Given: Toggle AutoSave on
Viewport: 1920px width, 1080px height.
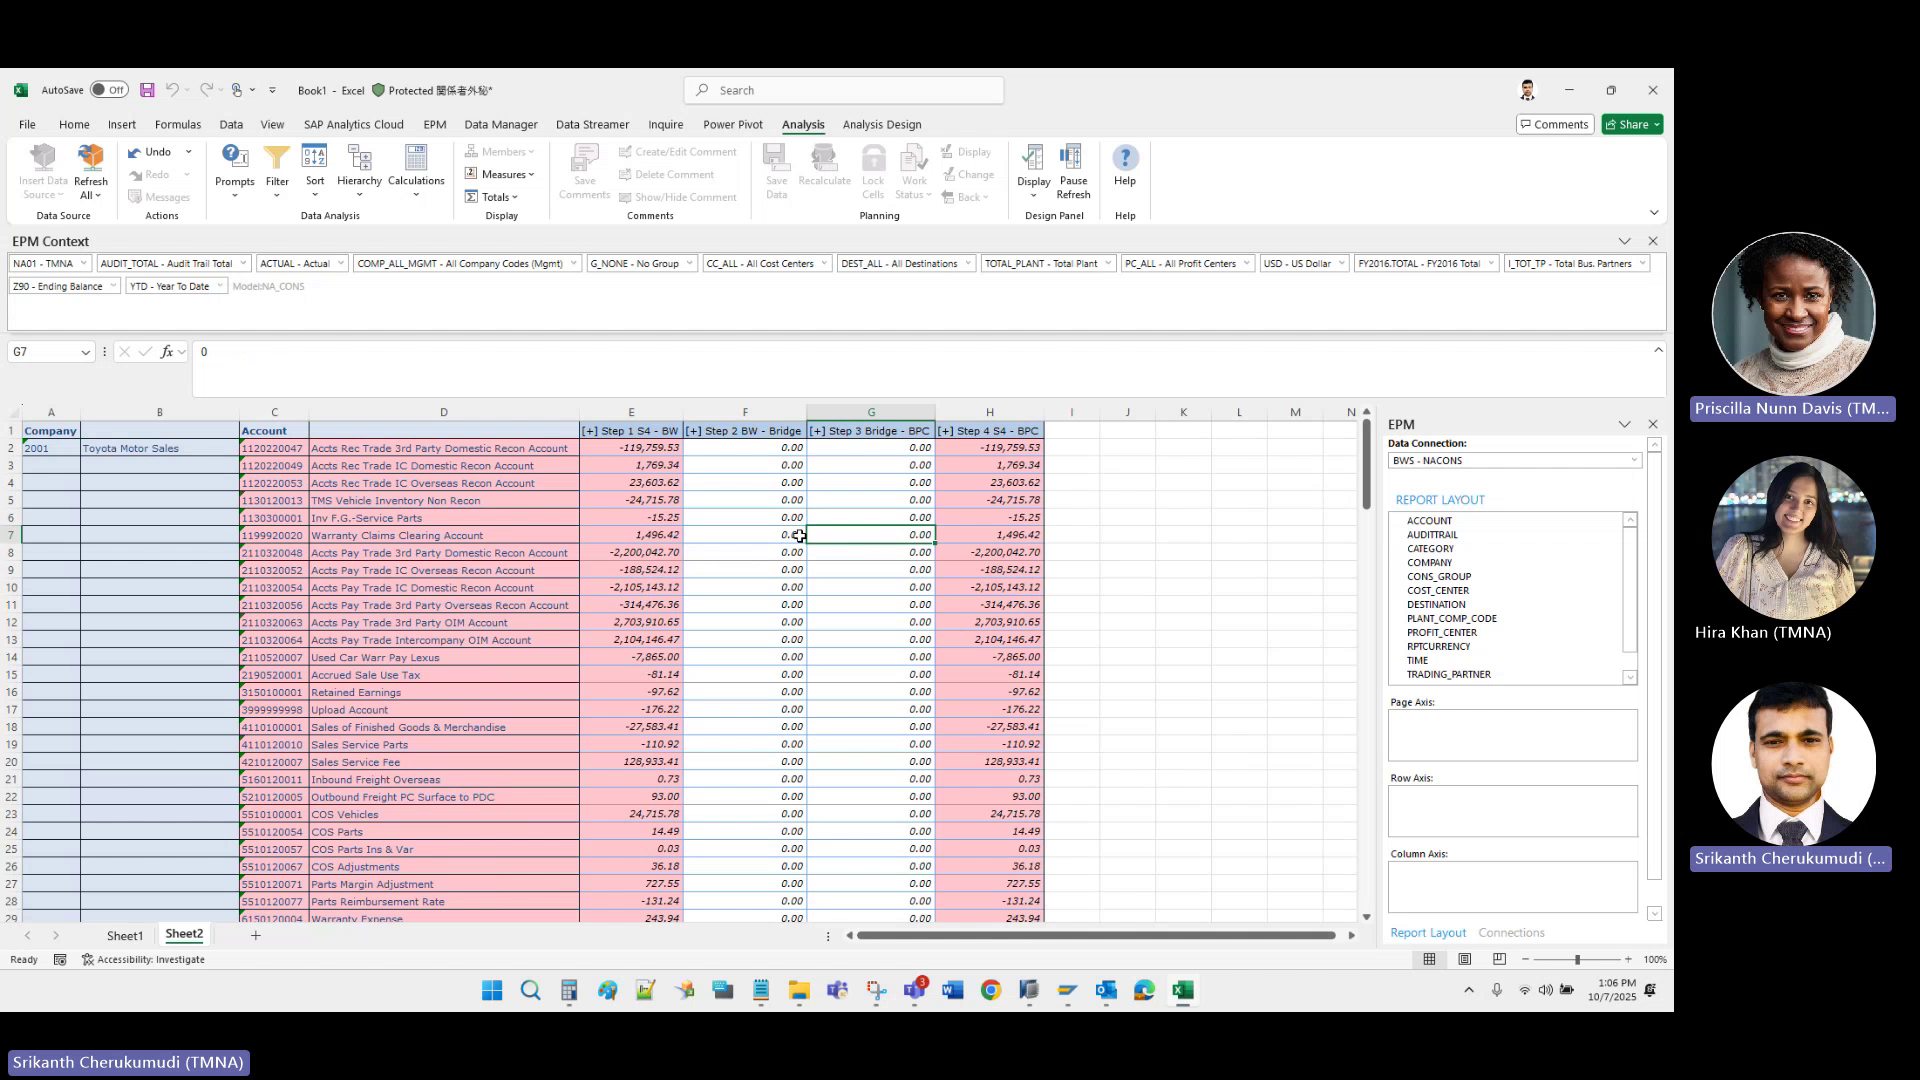Looking at the screenshot, I should pyautogui.click(x=110, y=89).
